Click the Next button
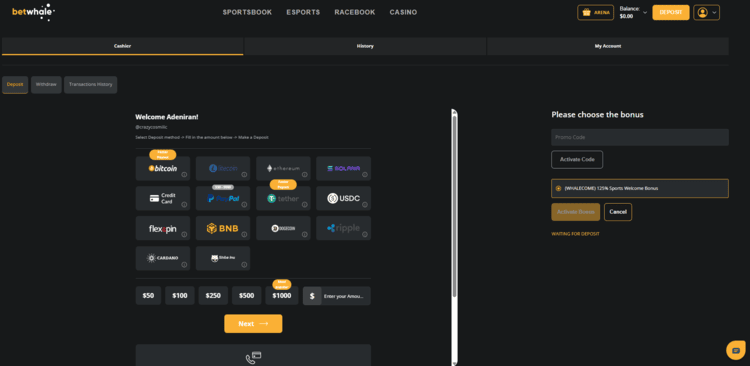 click(253, 324)
